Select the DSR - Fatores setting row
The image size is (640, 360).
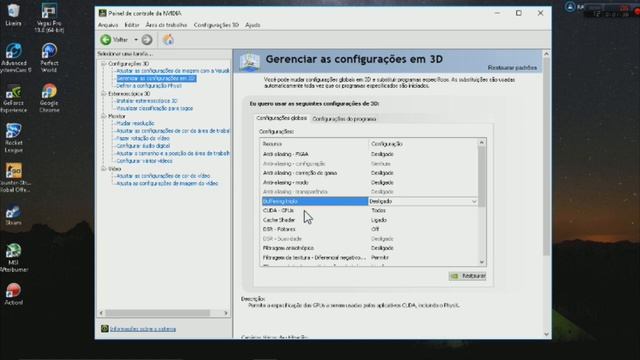(369, 229)
